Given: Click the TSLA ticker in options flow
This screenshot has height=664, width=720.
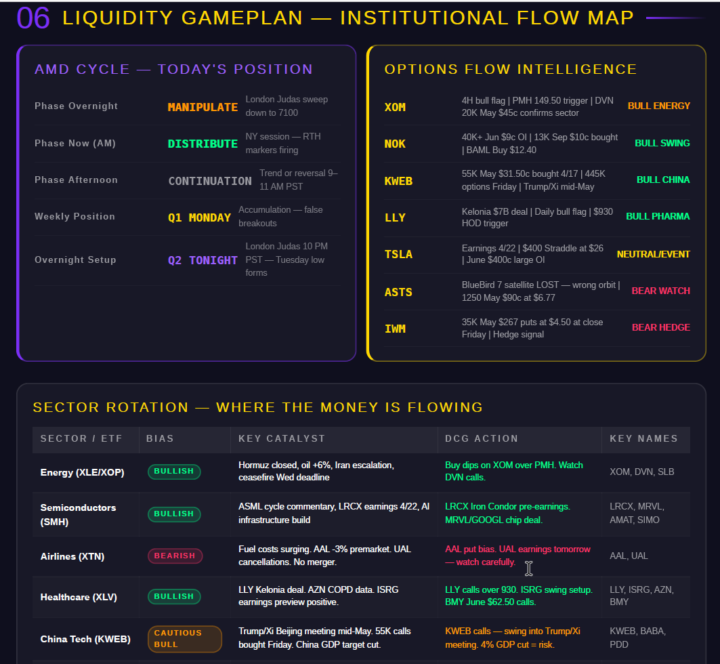Looking at the screenshot, I should coord(399,254).
